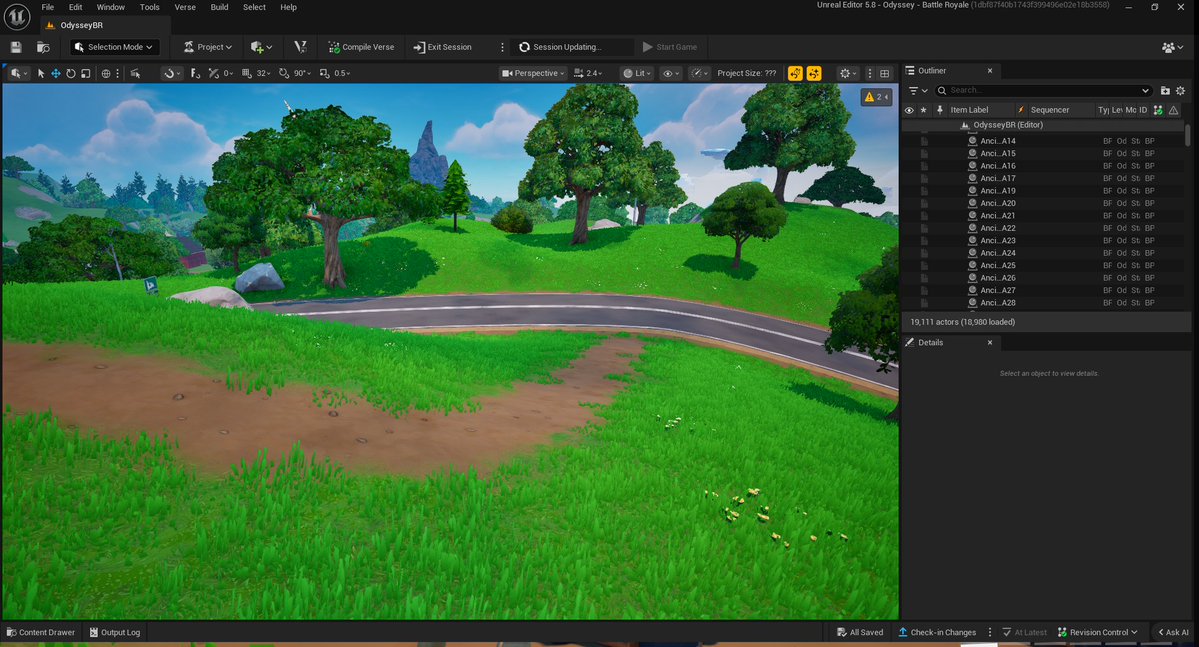This screenshot has width=1199, height=647.
Task: Activate the Scale gizmo tool
Action: tap(86, 73)
